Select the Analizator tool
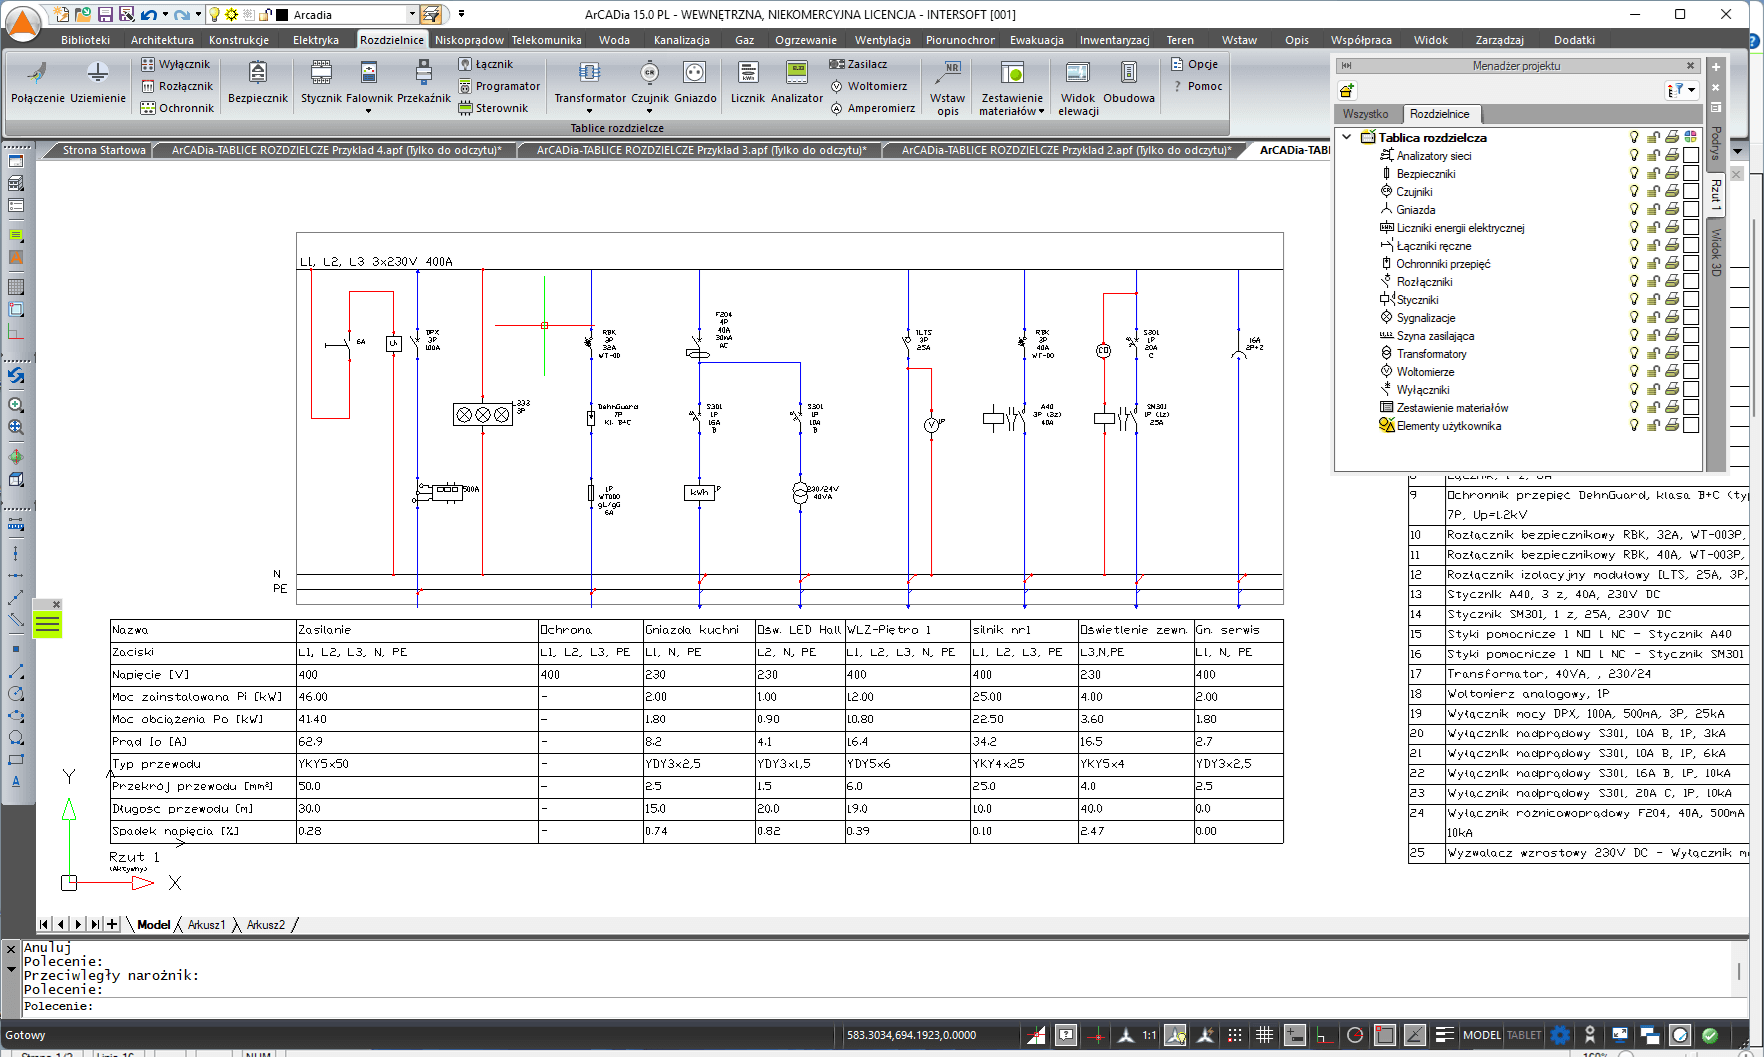Screen dimensions: 1764x1057 [797, 83]
